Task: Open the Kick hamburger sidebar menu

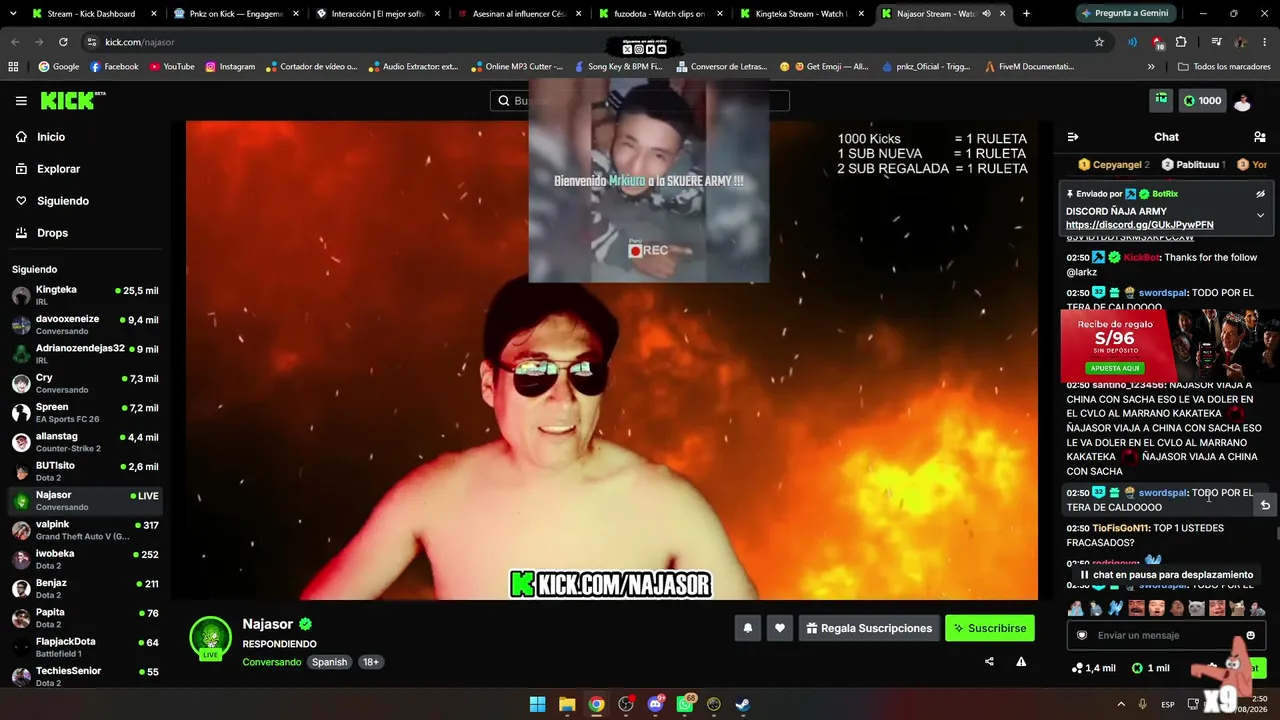Action: [21, 101]
